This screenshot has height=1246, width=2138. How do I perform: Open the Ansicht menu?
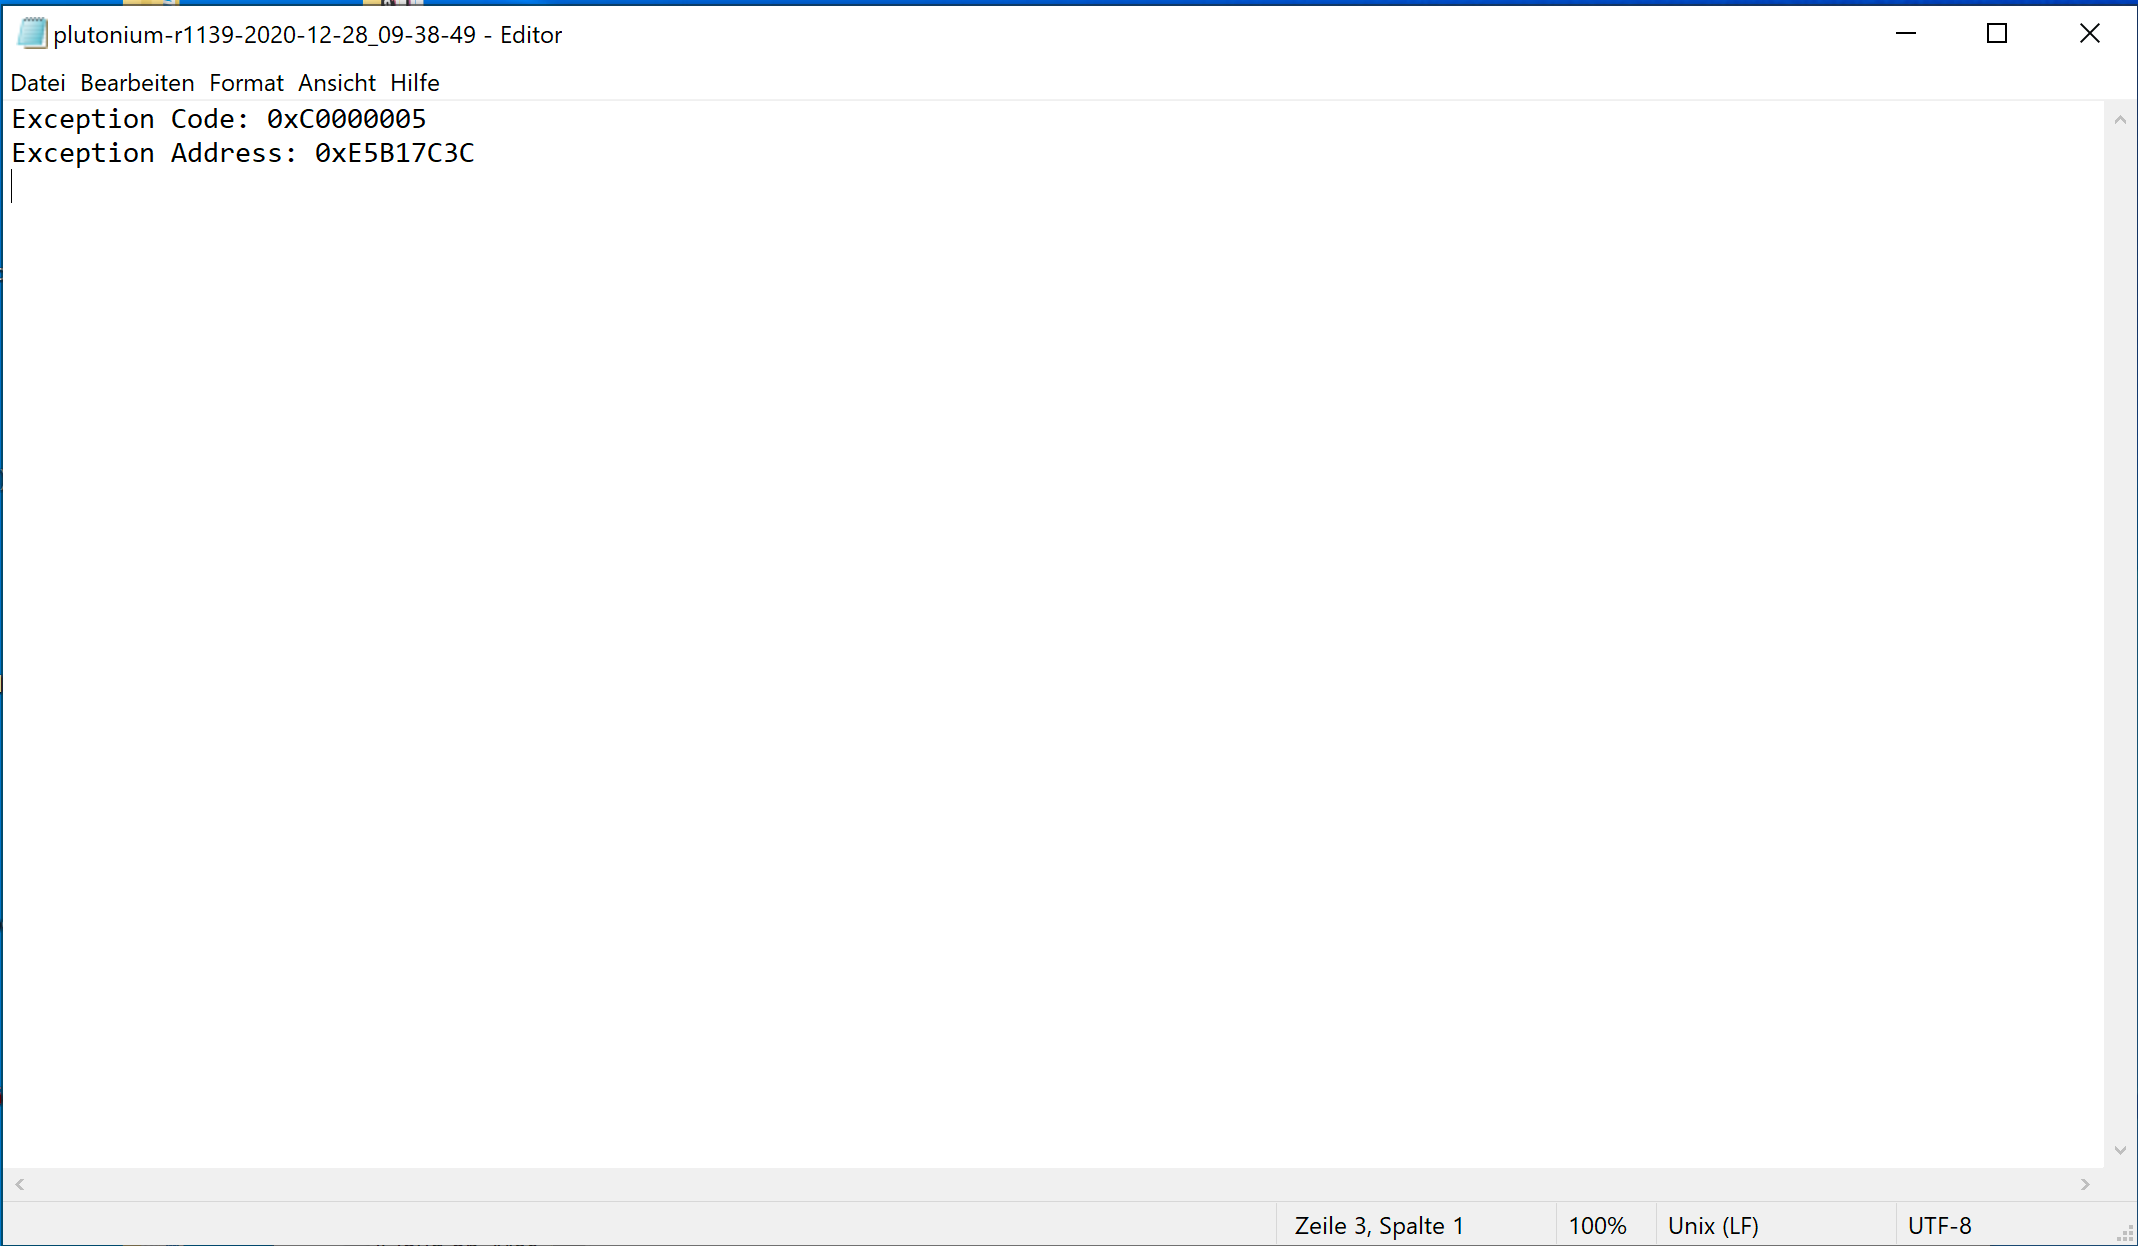[x=337, y=83]
